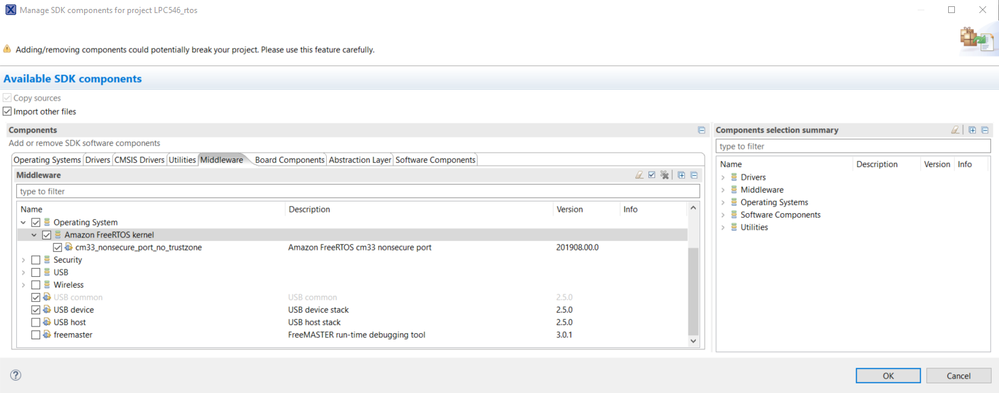Click the warning triangle icon
The image size is (999, 393).
click(7, 49)
